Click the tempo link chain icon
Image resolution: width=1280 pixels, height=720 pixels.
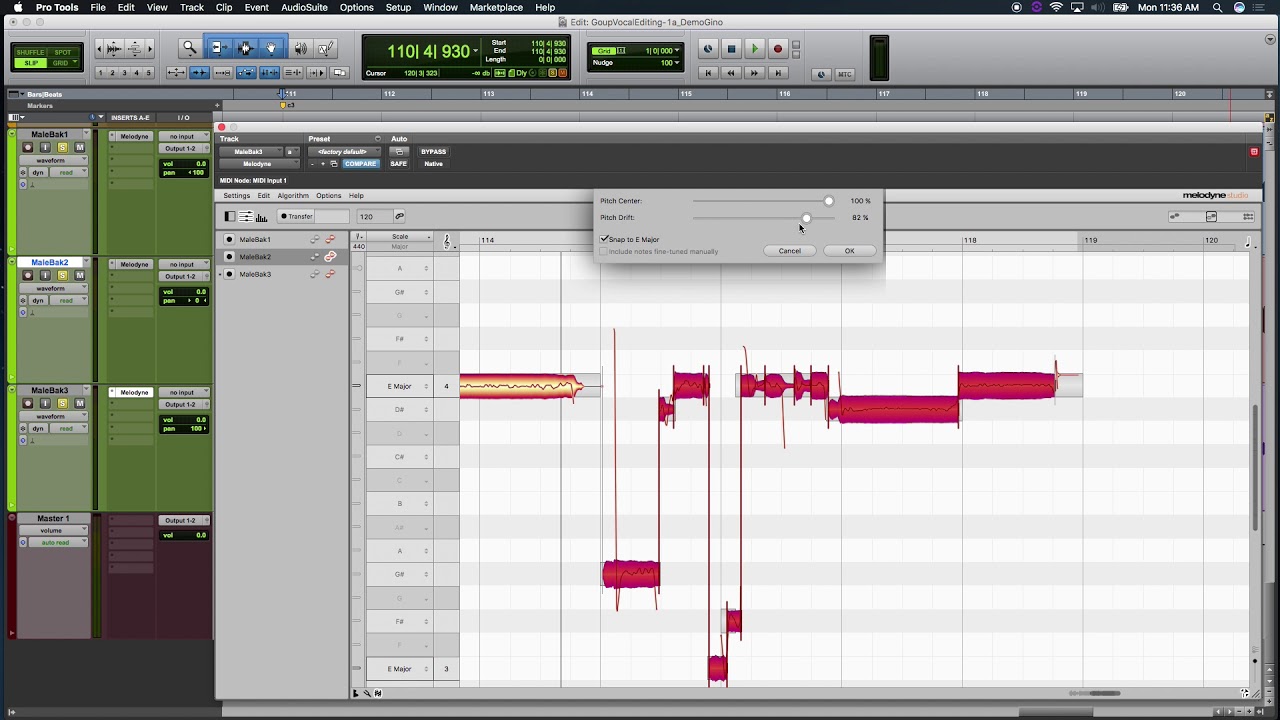pos(399,216)
